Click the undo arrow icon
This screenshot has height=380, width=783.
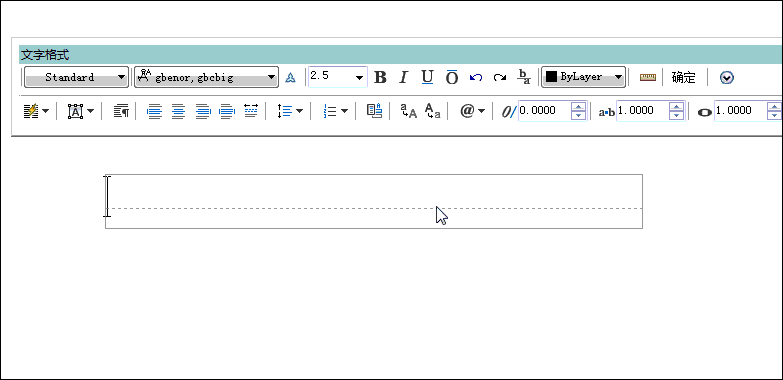pyautogui.click(x=476, y=77)
